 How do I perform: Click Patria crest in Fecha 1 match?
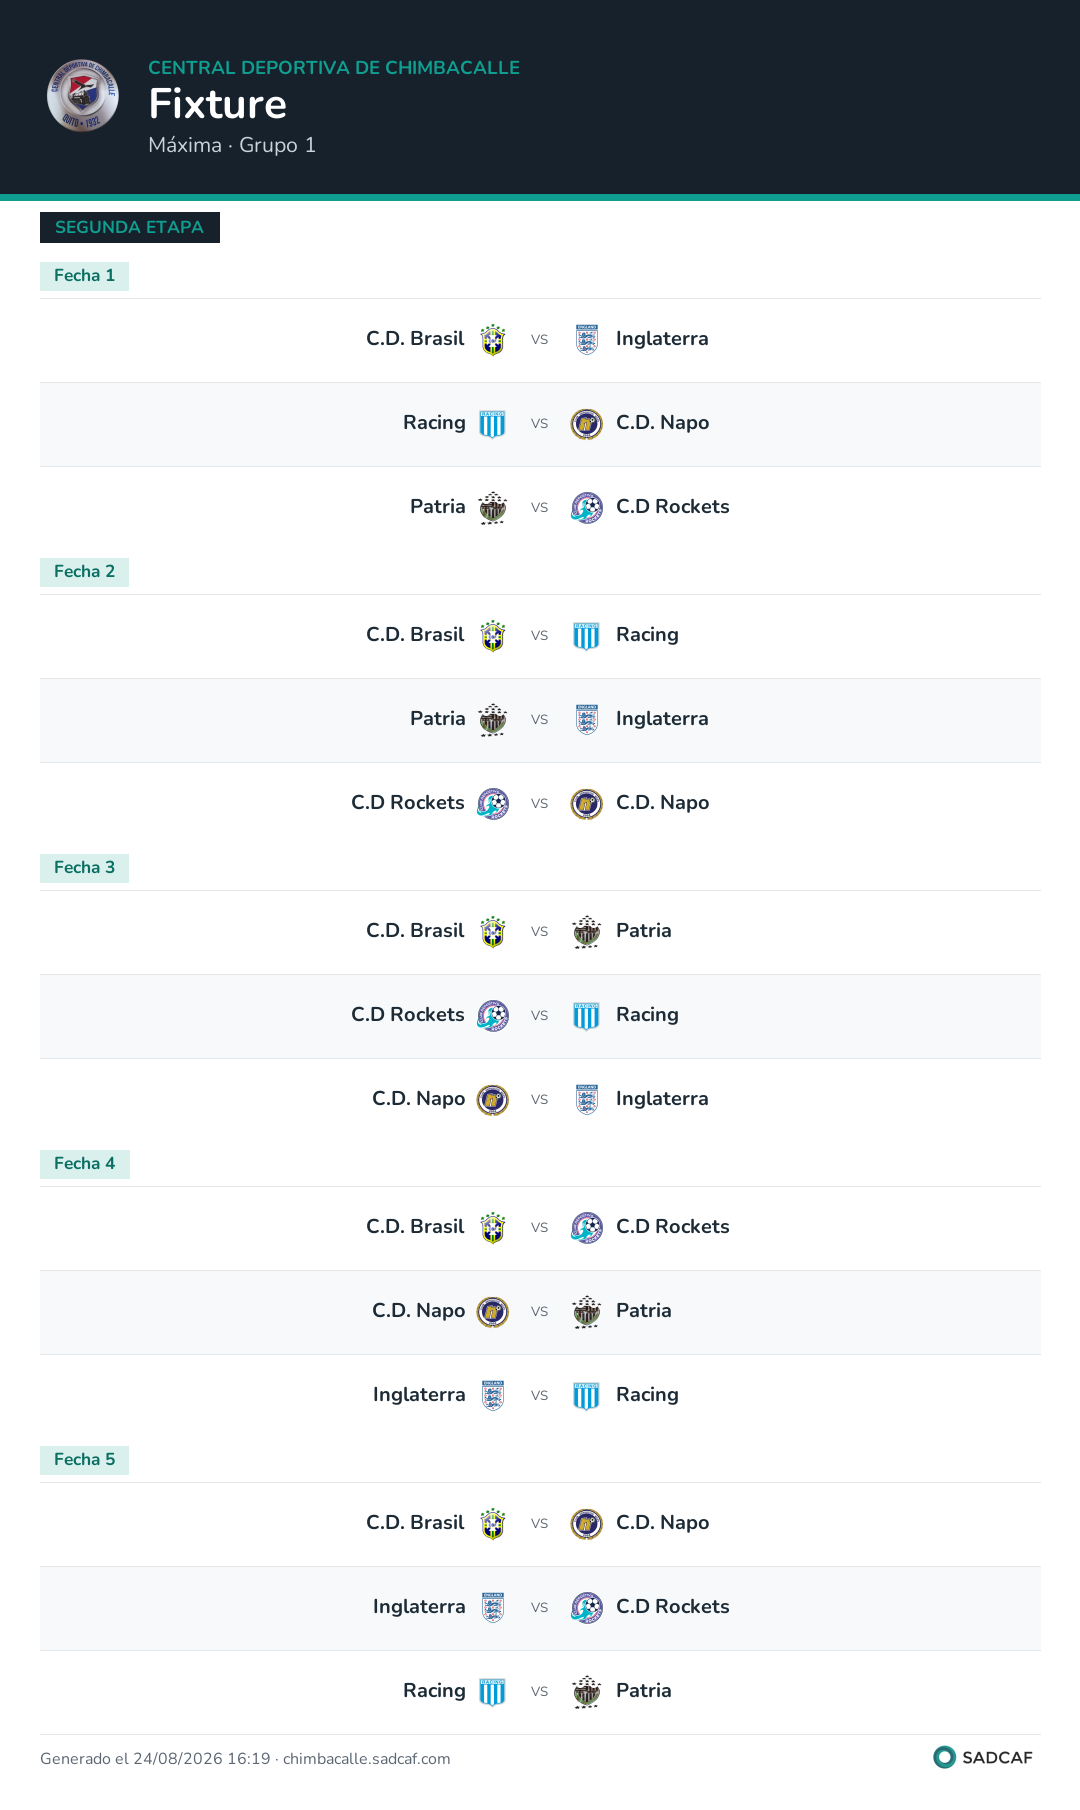pyautogui.click(x=493, y=508)
